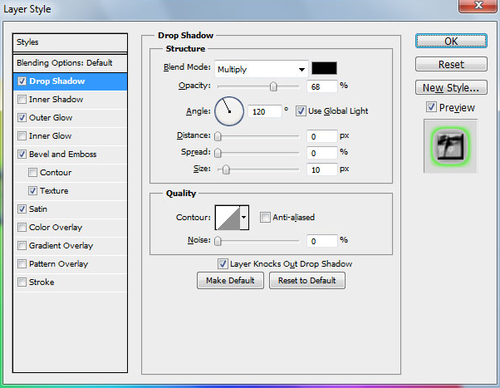This screenshot has height=388, width=500.
Task: Enable the Inner Glow checkbox
Action: (22, 136)
